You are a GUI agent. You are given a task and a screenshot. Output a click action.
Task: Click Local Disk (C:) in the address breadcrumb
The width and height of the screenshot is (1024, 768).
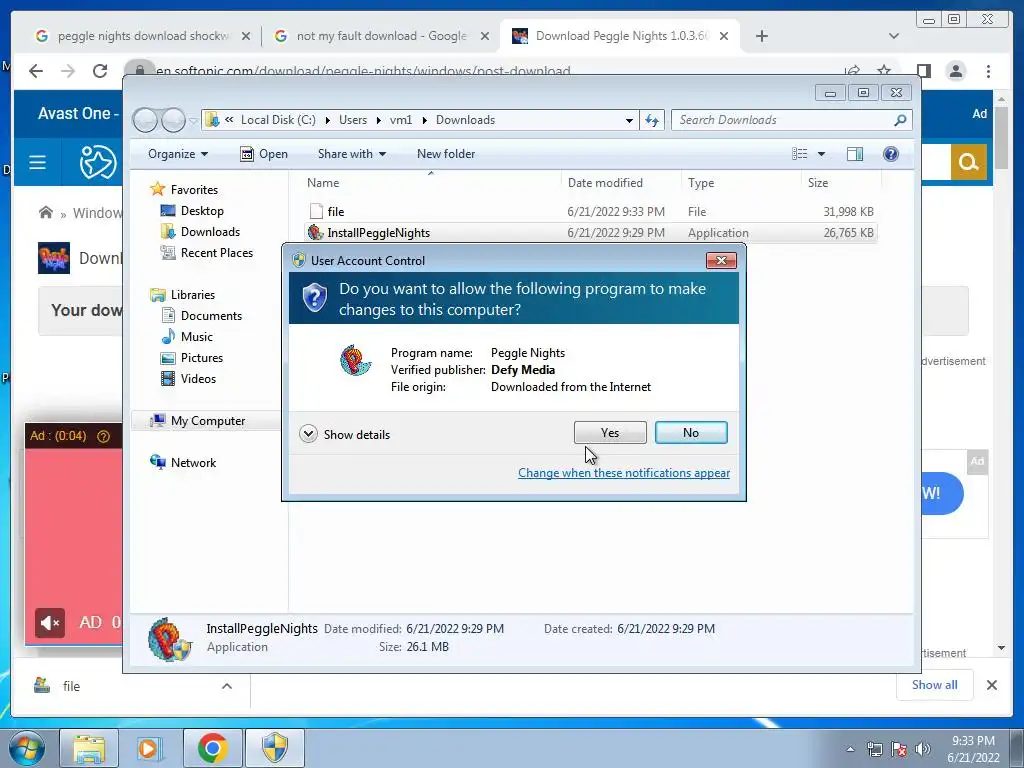point(278,120)
